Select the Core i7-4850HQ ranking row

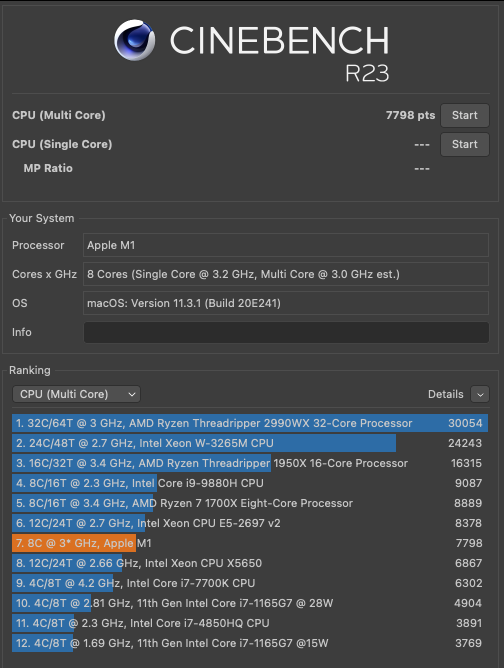click(250, 623)
